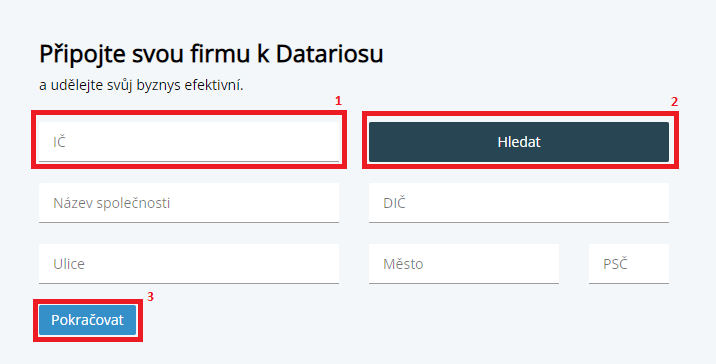This screenshot has height=364, width=716.
Task: Click the dark Hledat search button
Action: click(519, 142)
